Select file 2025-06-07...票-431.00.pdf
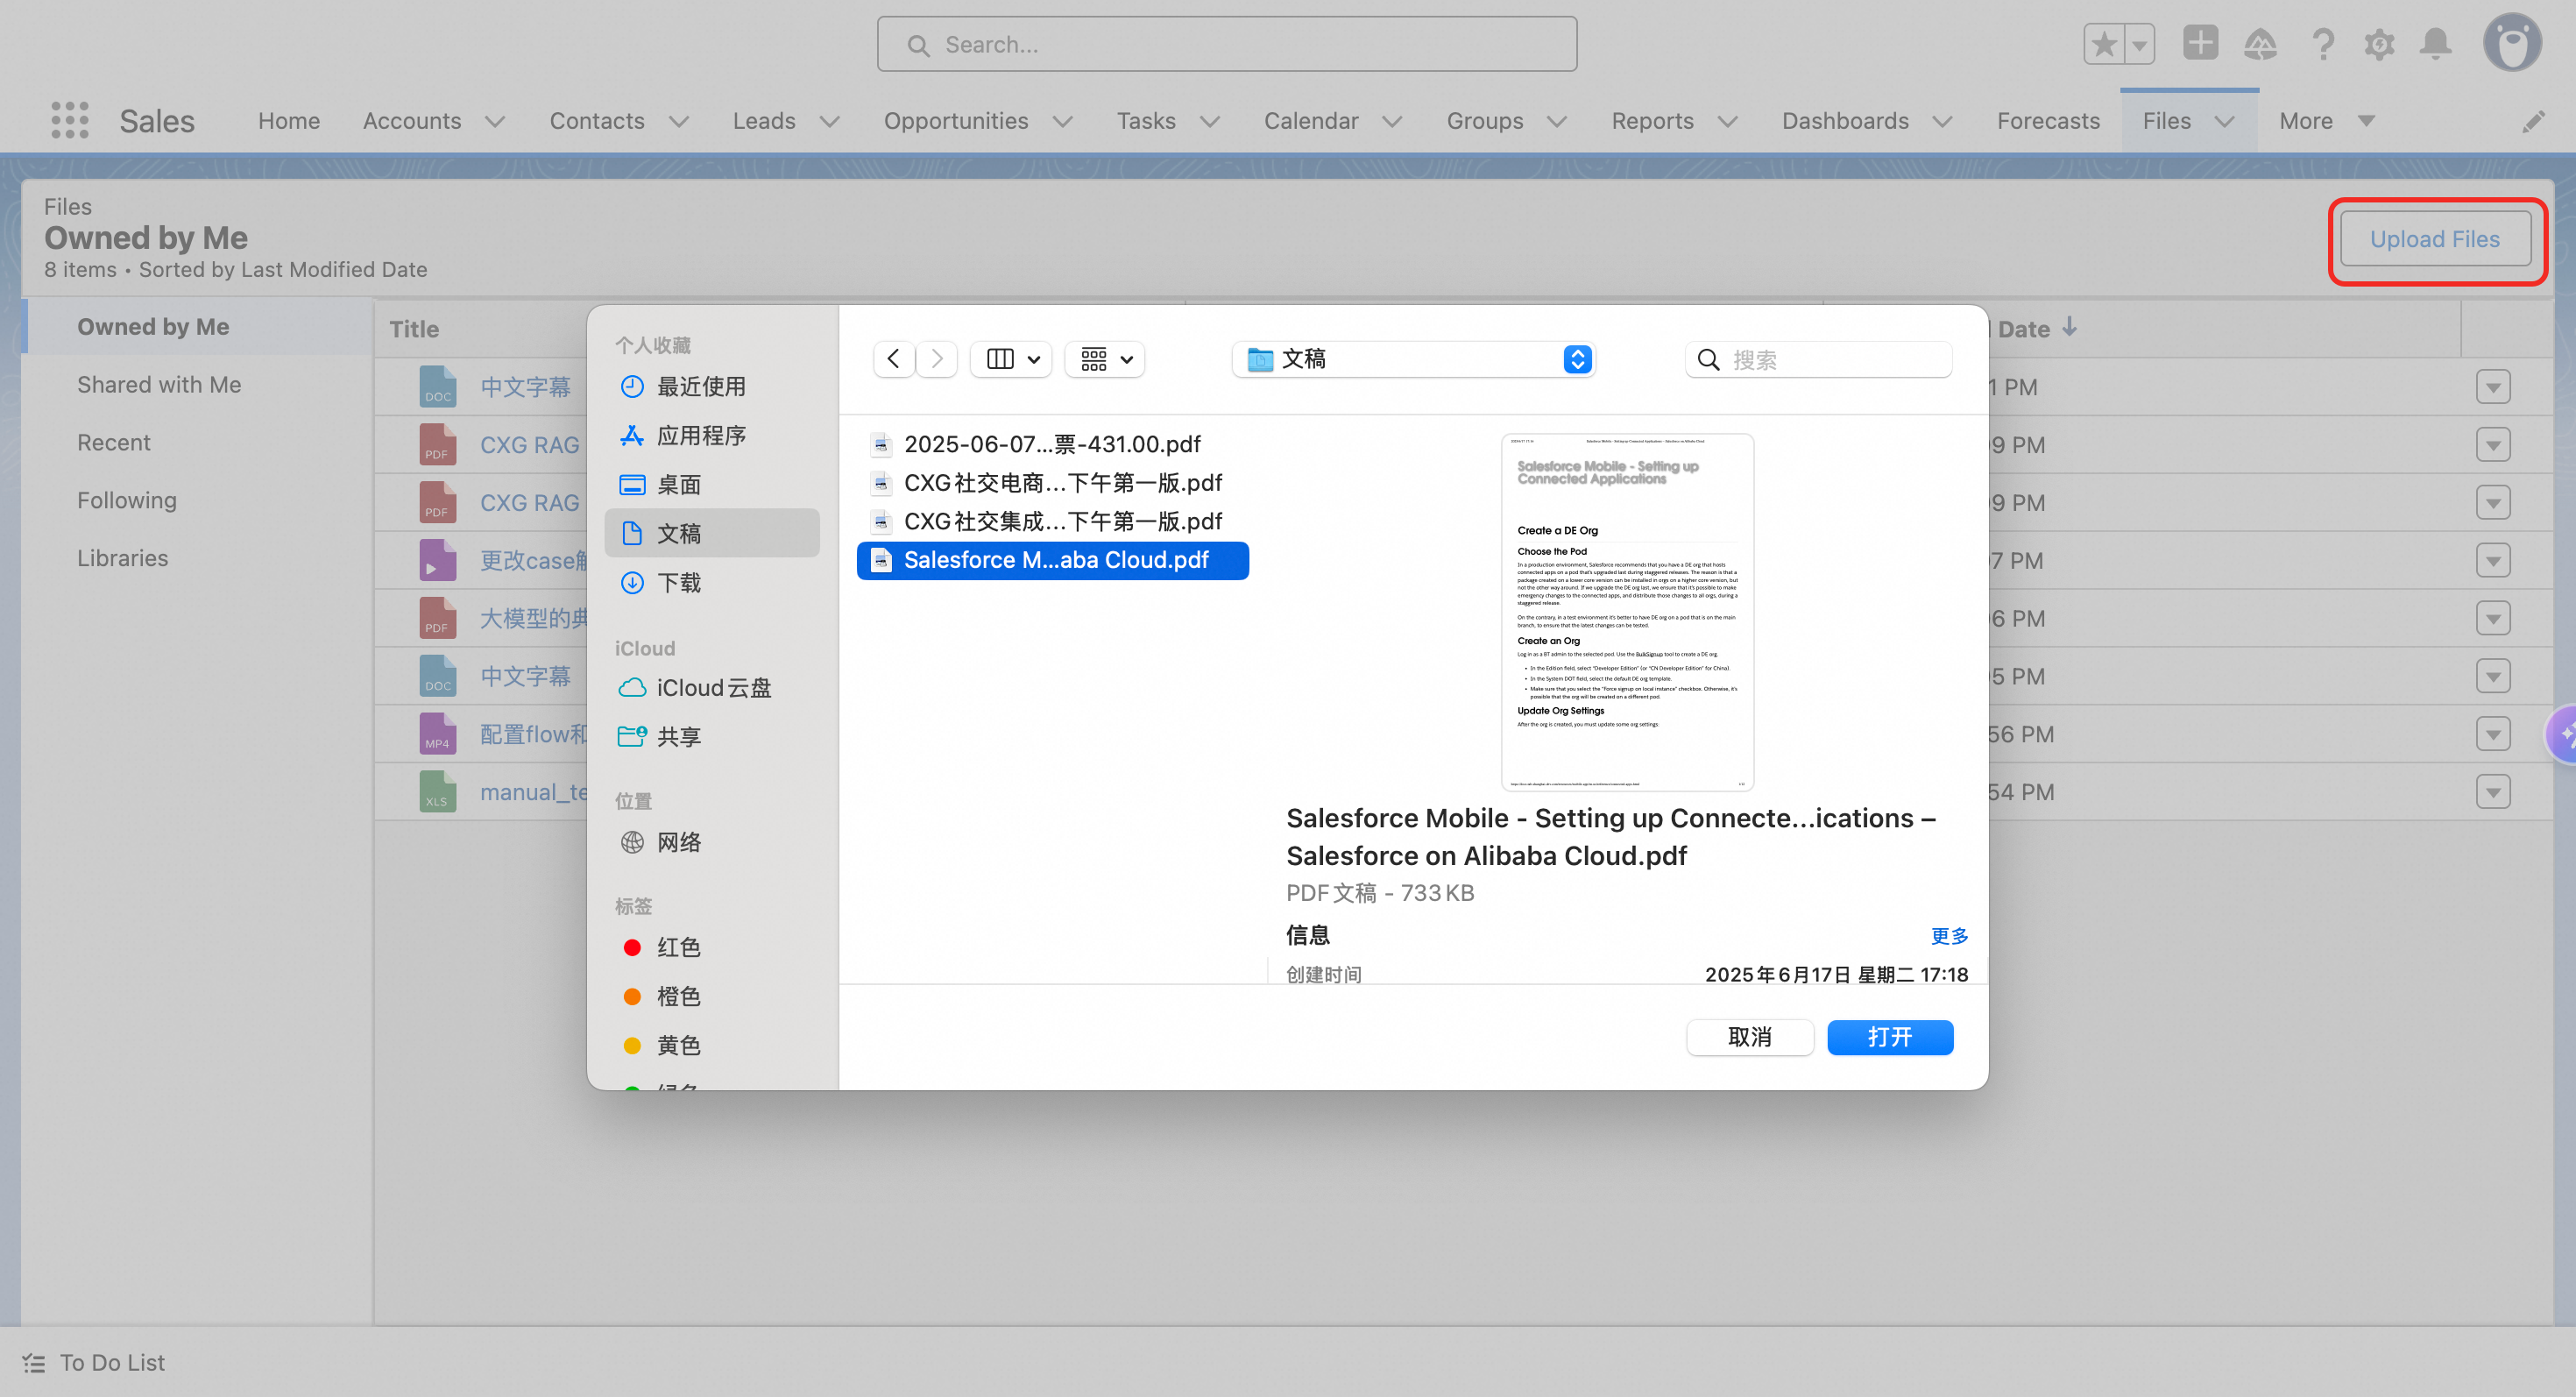This screenshot has height=1397, width=2576. pyautogui.click(x=1052, y=444)
